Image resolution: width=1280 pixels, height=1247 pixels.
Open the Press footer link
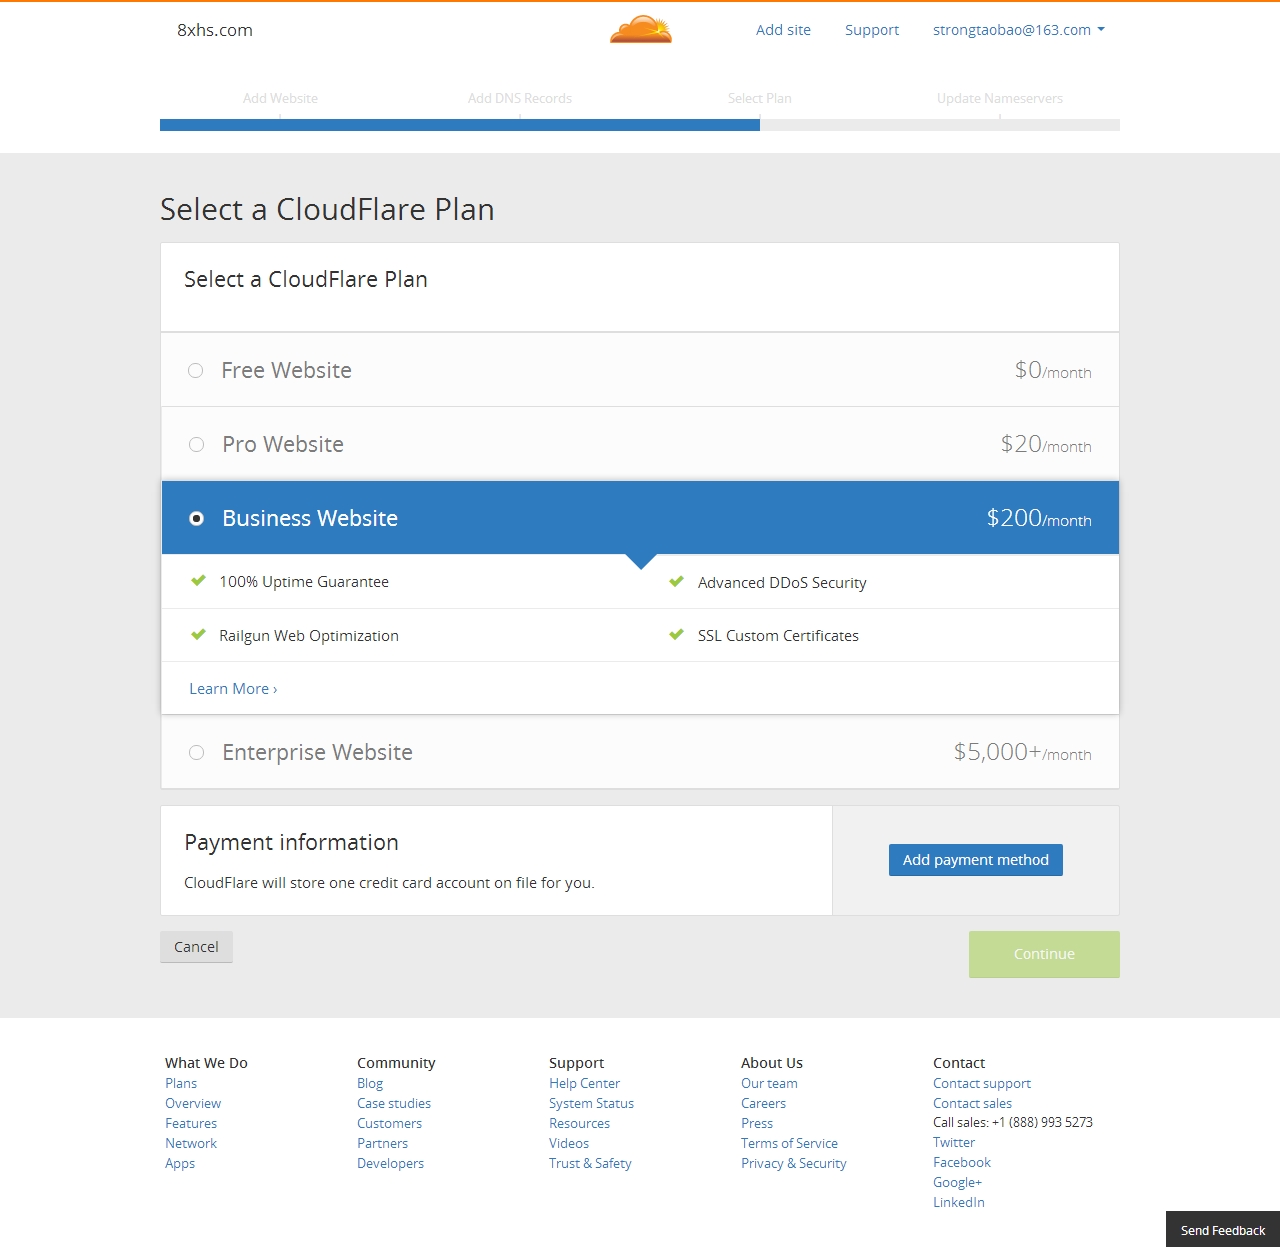point(757,1123)
